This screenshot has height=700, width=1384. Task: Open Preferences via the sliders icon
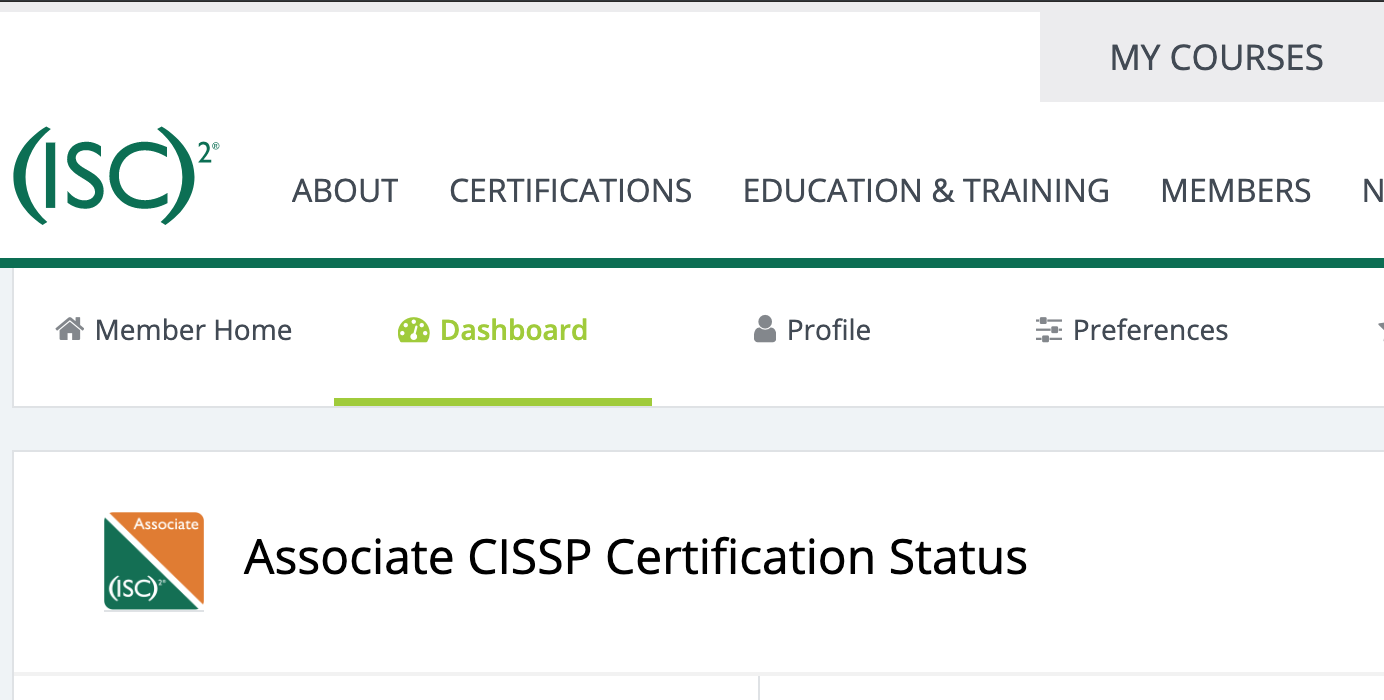1047,329
